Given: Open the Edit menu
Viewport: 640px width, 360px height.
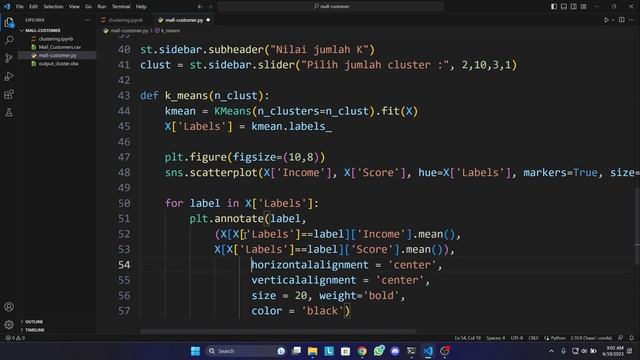Looking at the screenshot, I should pos(33,7).
